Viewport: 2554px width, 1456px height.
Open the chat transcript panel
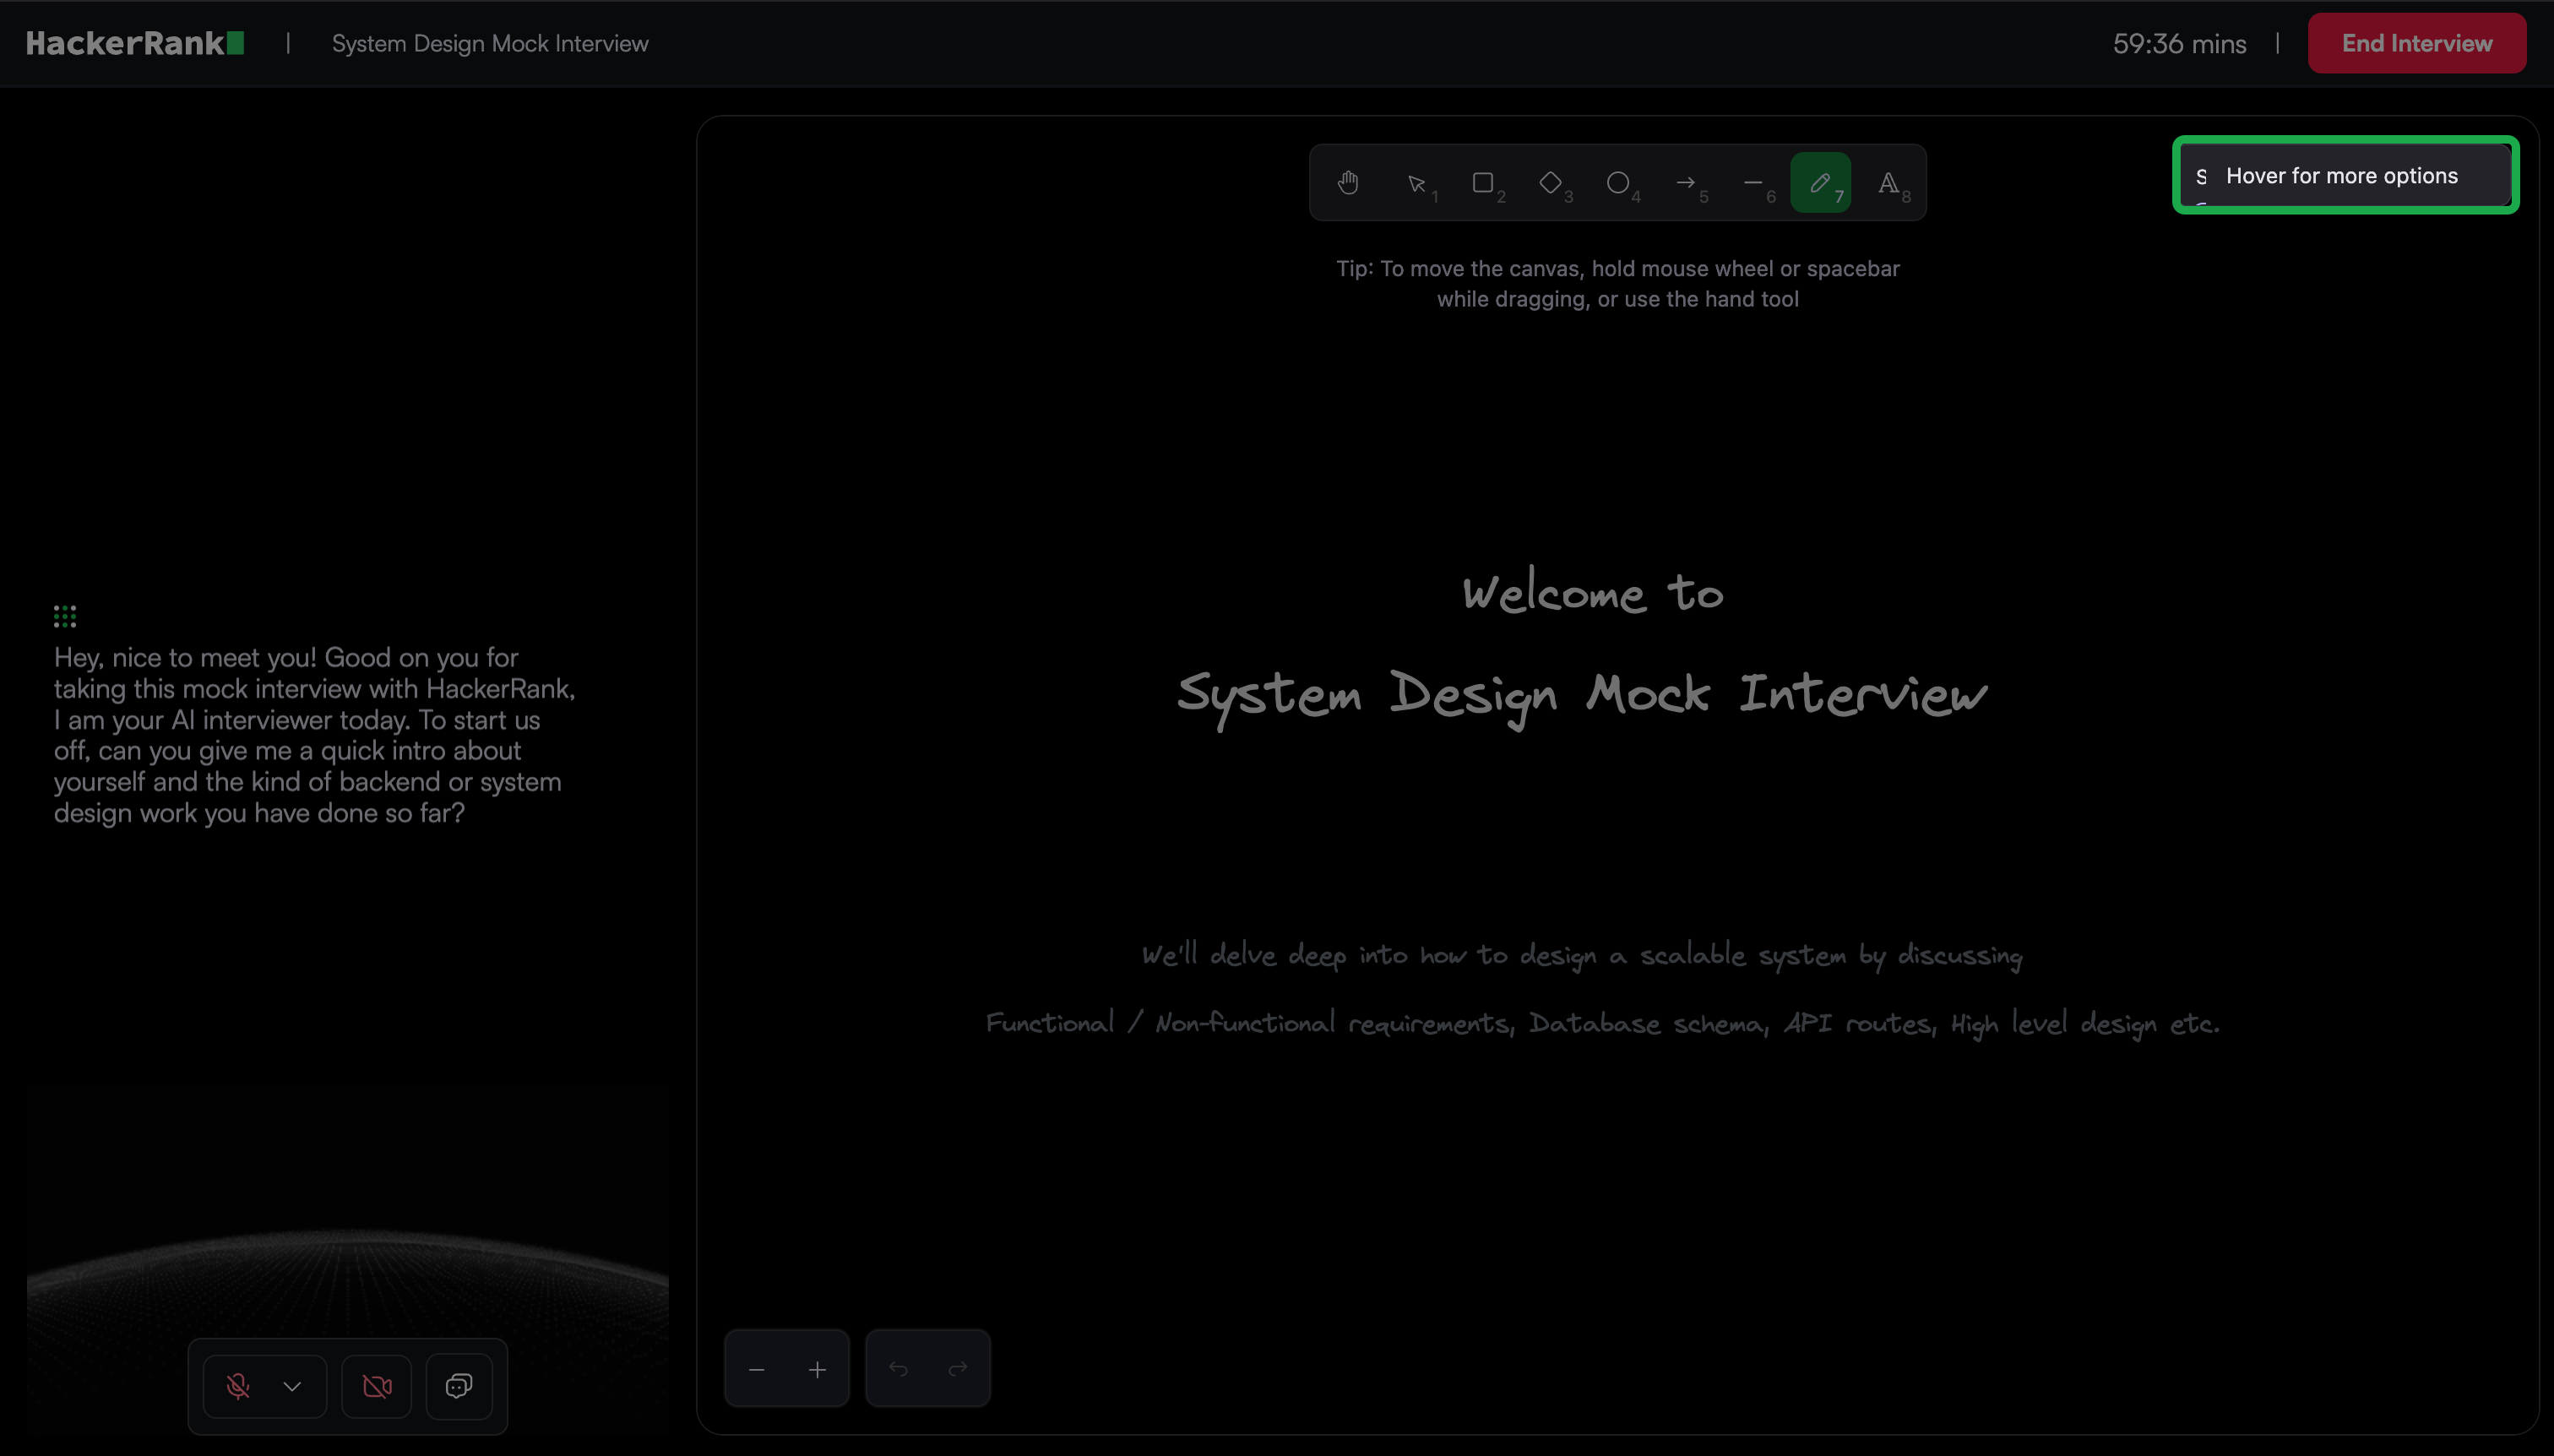[x=459, y=1386]
